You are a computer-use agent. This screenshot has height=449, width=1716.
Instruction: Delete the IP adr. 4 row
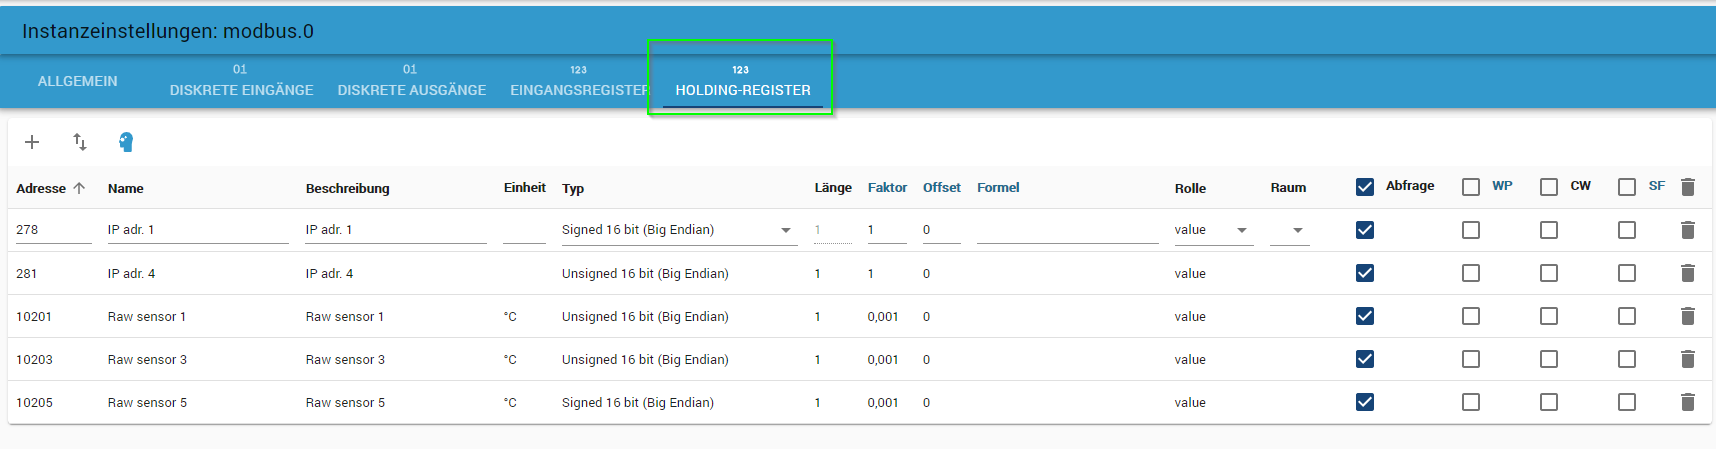[1687, 273]
